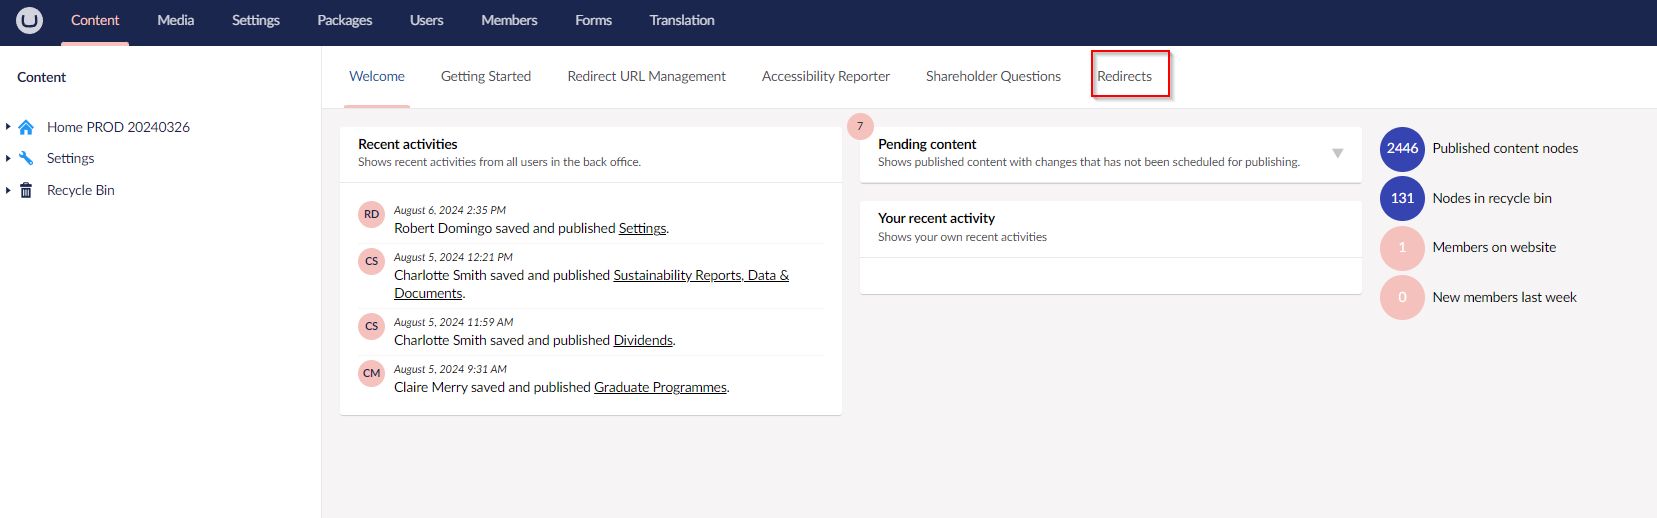Click the Home house icon in tree
This screenshot has width=1657, height=518.
click(26, 127)
